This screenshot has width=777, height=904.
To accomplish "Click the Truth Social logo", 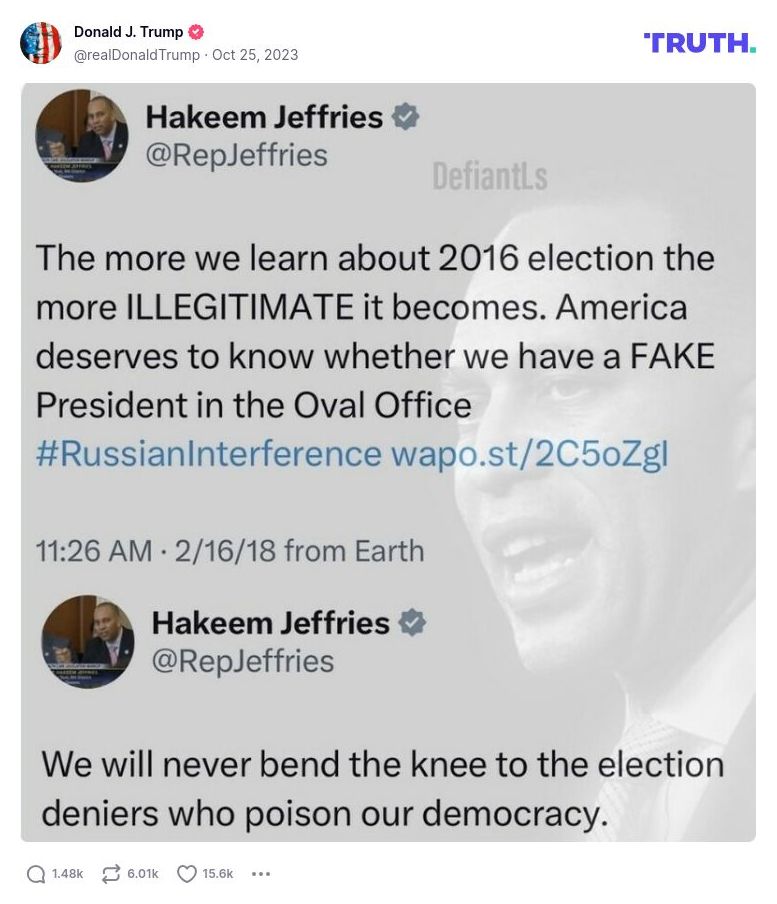I will click(699, 43).
